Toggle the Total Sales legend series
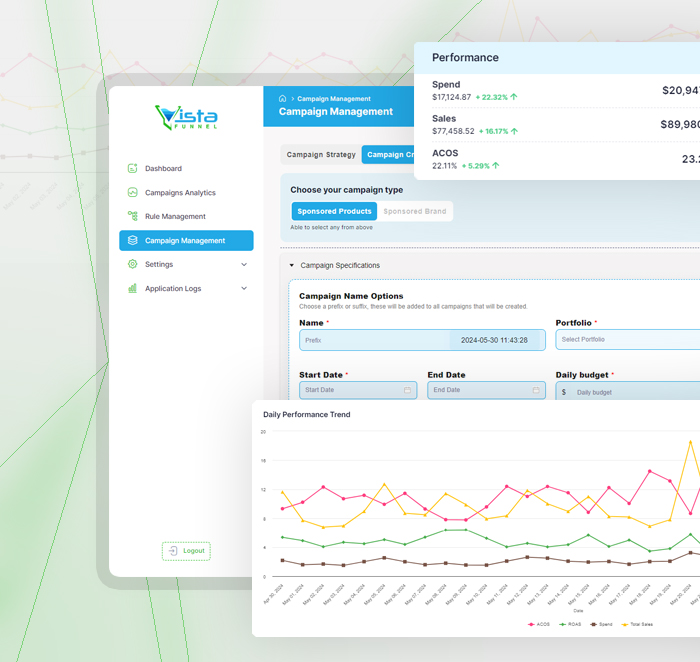700x662 pixels. click(637, 624)
